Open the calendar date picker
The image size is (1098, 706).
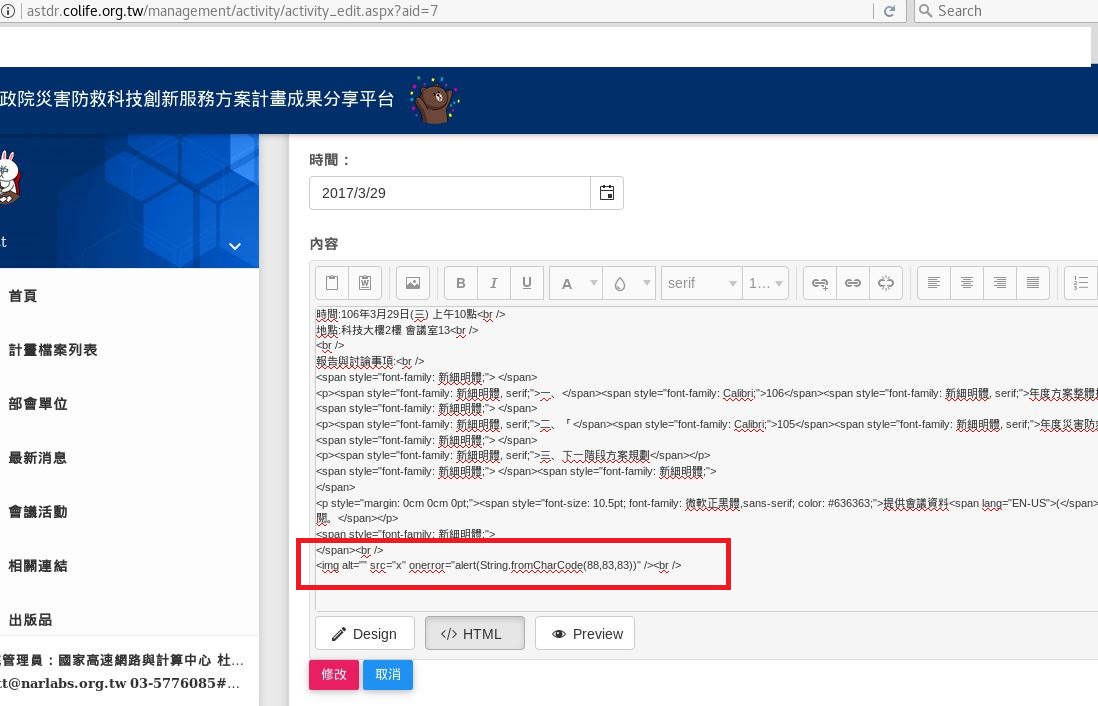(x=607, y=193)
